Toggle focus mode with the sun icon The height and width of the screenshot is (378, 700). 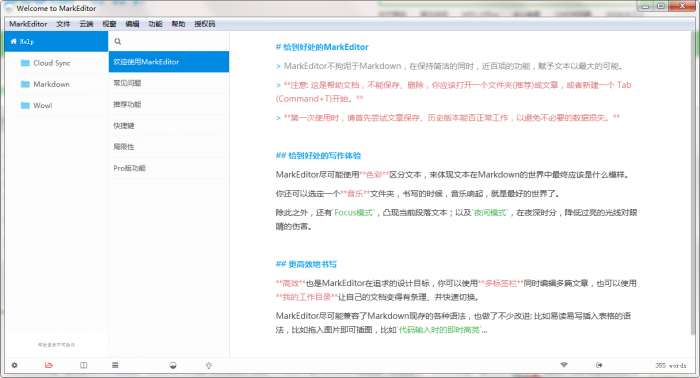(208, 366)
